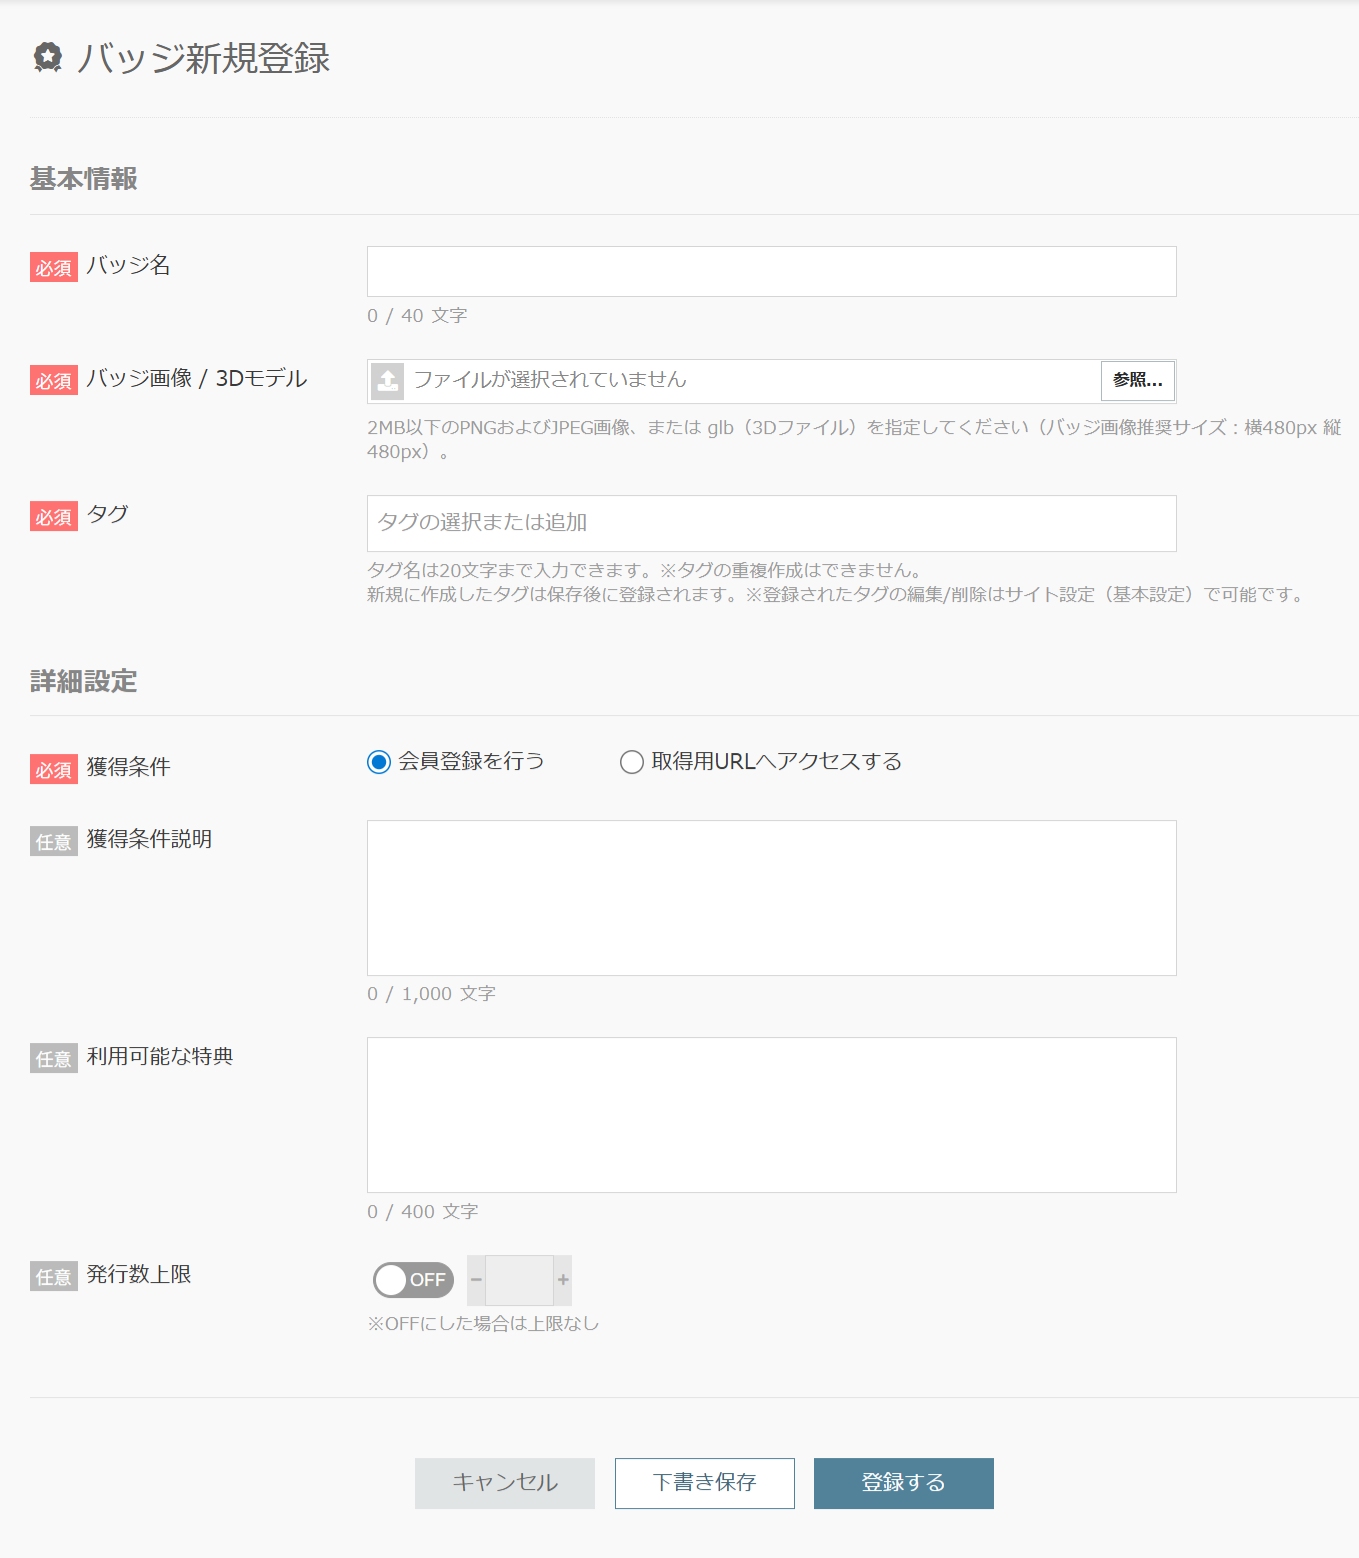Toggle the 発行数上限 OFF switch
This screenshot has height=1558, width=1359.
pos(413,1280)
